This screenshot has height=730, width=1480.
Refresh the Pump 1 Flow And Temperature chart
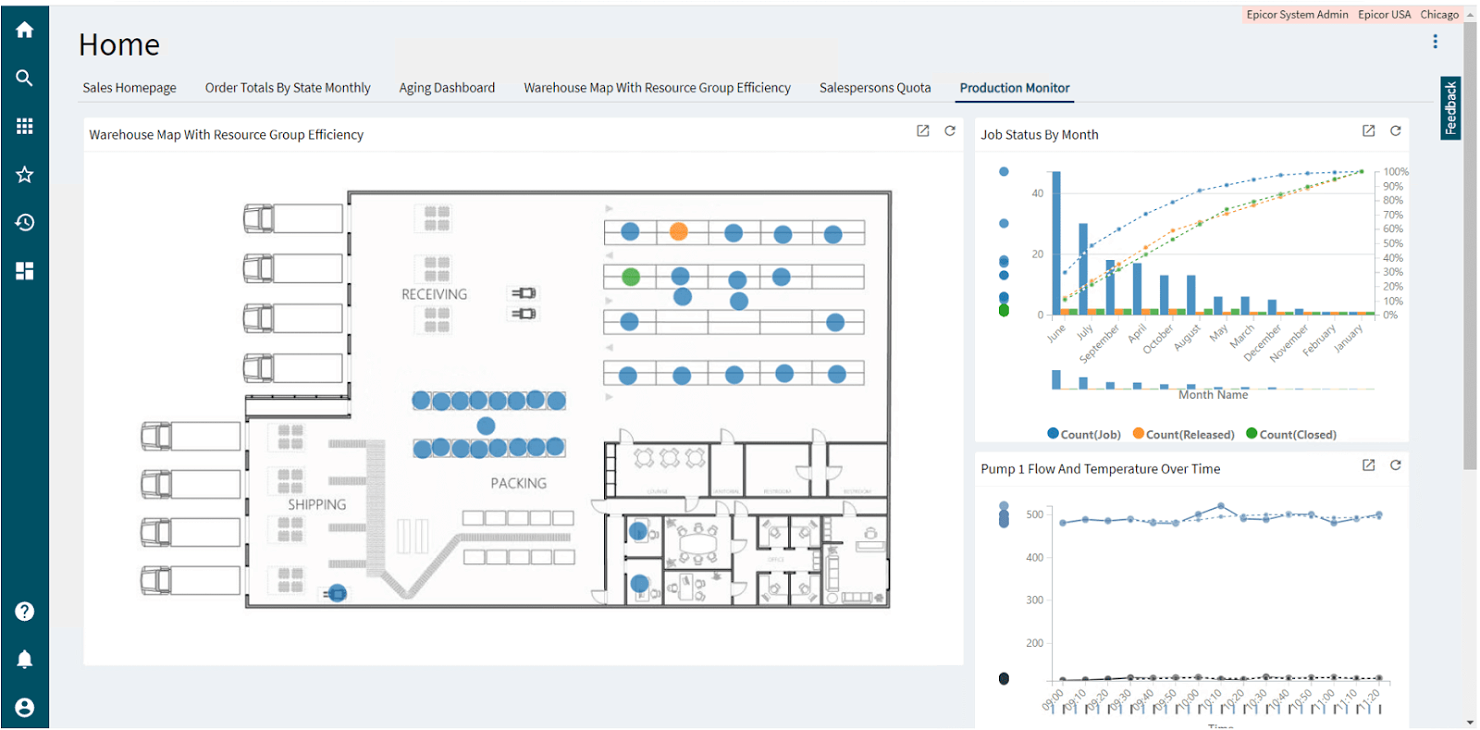(1395, 465)
